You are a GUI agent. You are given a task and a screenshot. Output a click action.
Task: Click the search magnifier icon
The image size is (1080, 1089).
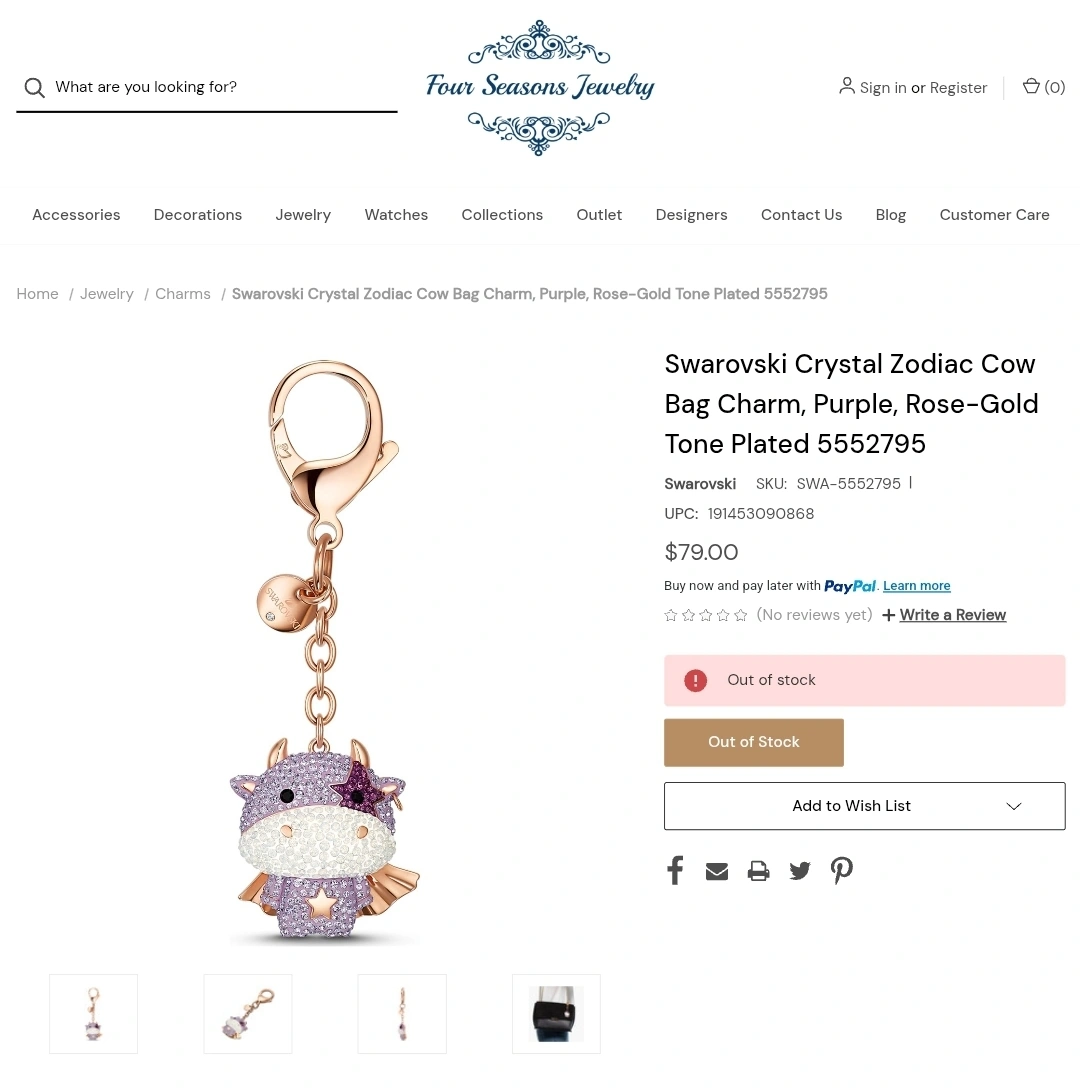tap(34, 88)
